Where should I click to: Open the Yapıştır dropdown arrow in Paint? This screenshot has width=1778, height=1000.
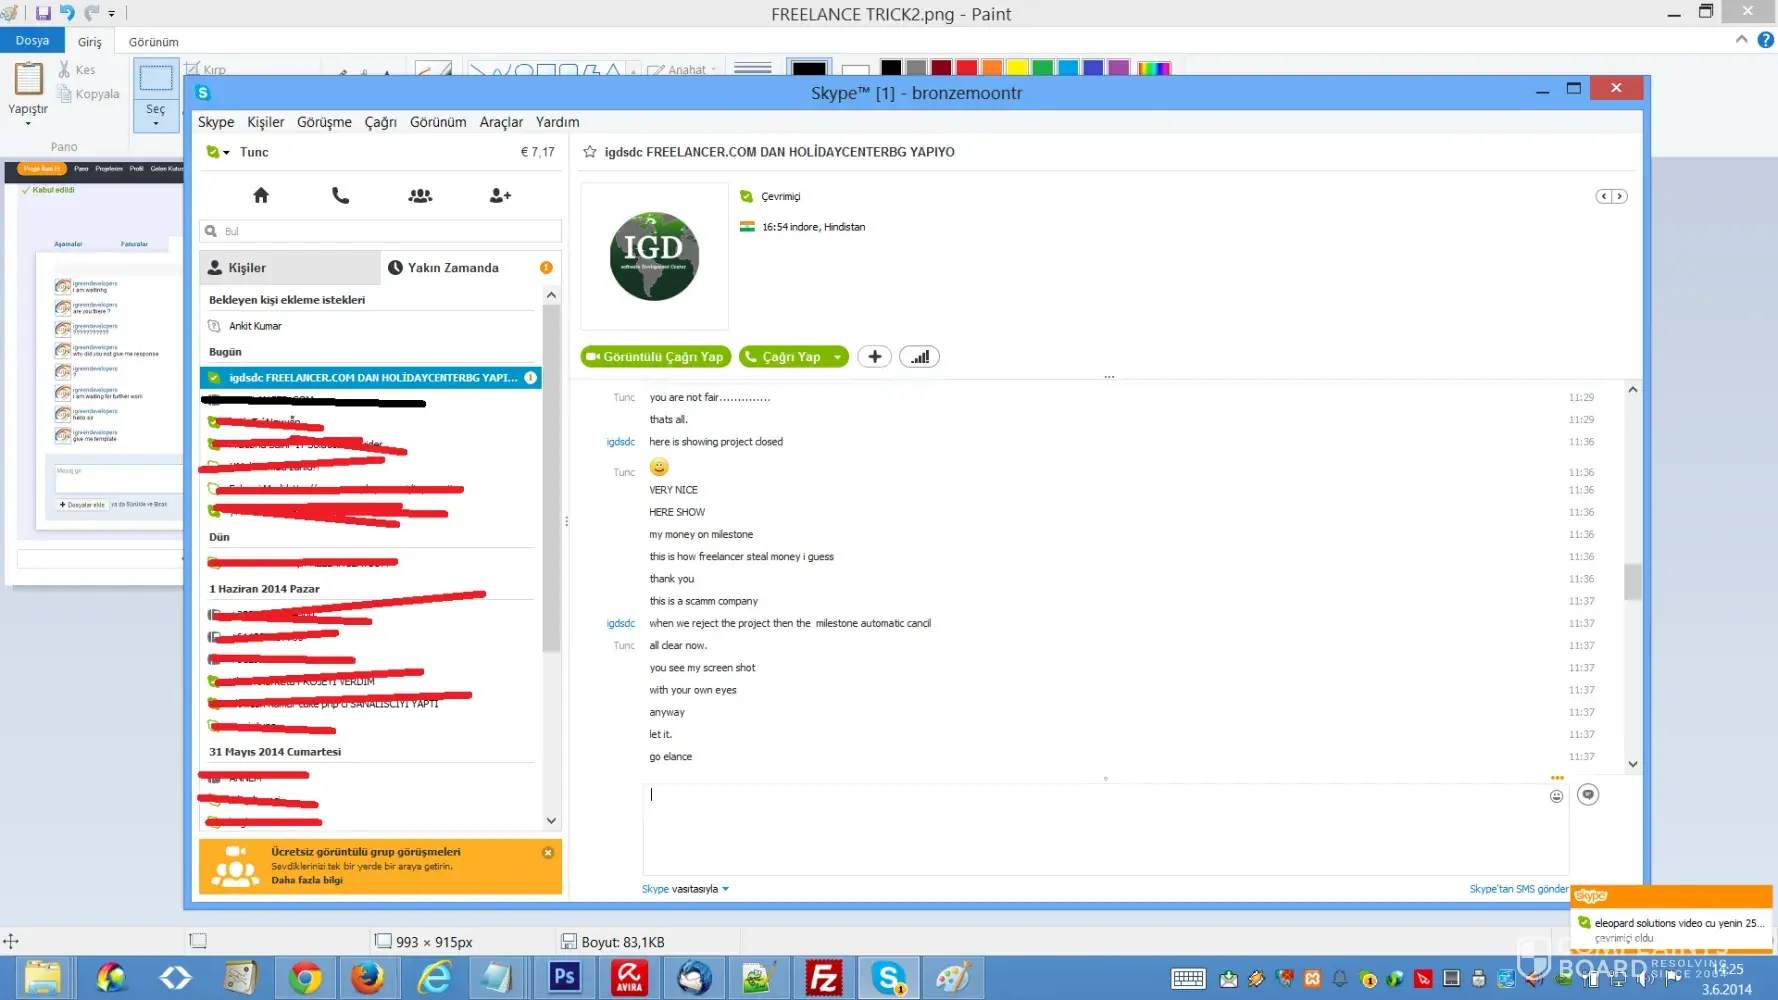(x=28, y=123)
